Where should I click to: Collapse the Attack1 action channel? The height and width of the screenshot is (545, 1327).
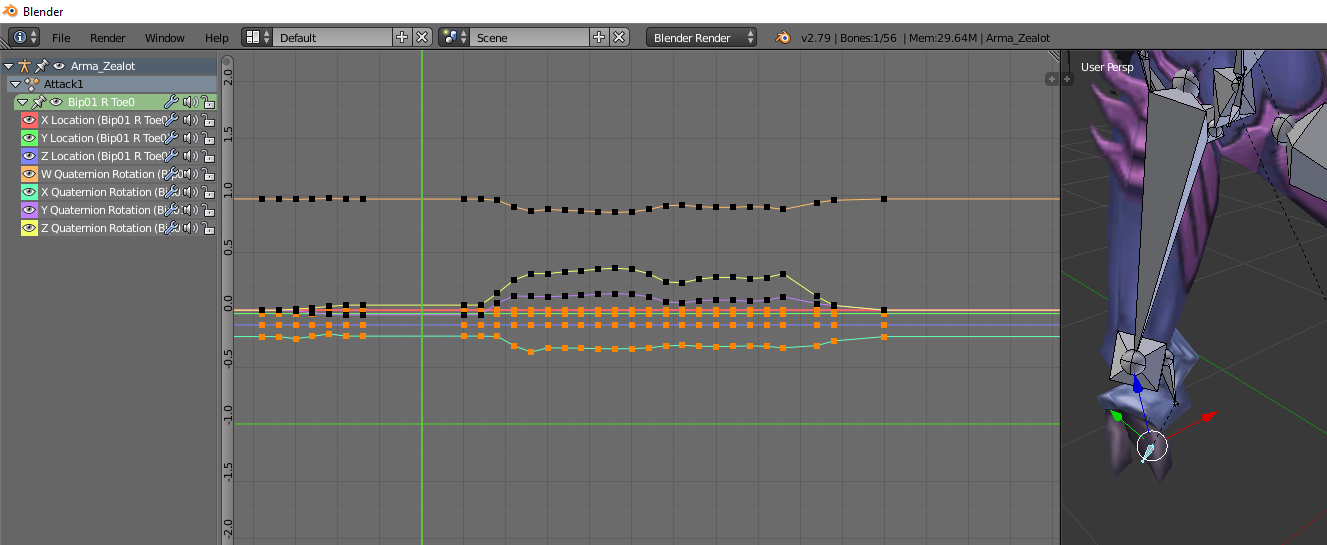[x=15, y=84]
